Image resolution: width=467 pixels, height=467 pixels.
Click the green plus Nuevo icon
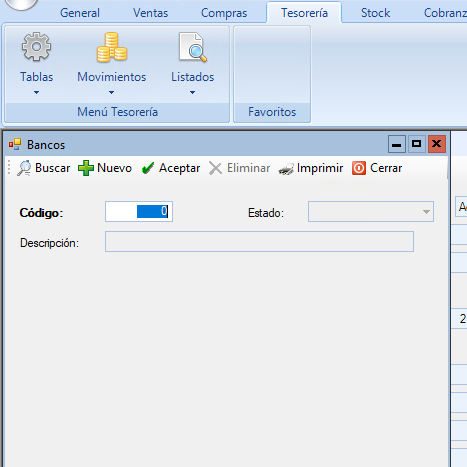pos(86,168)
